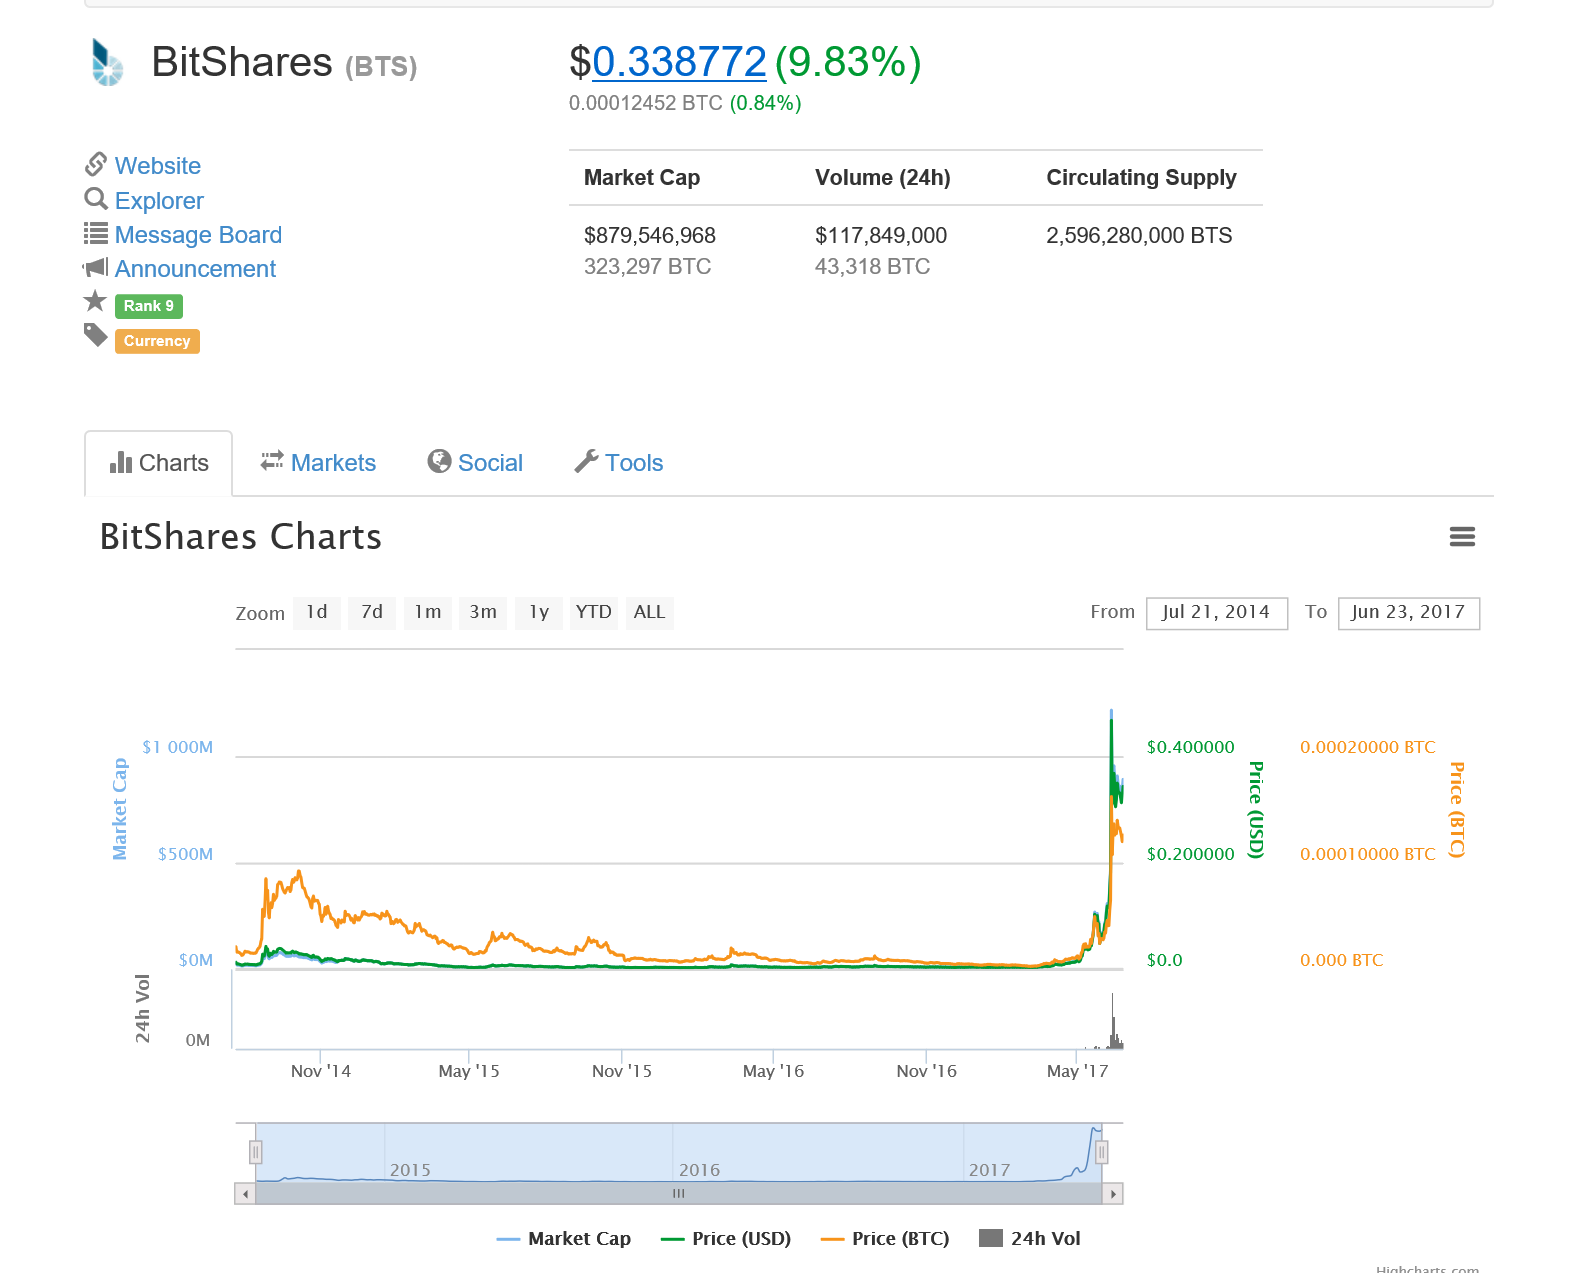This screenshot has width=1577, height=1273.
Task: Click the Volume (24h) column header
Action: point(883,178)
